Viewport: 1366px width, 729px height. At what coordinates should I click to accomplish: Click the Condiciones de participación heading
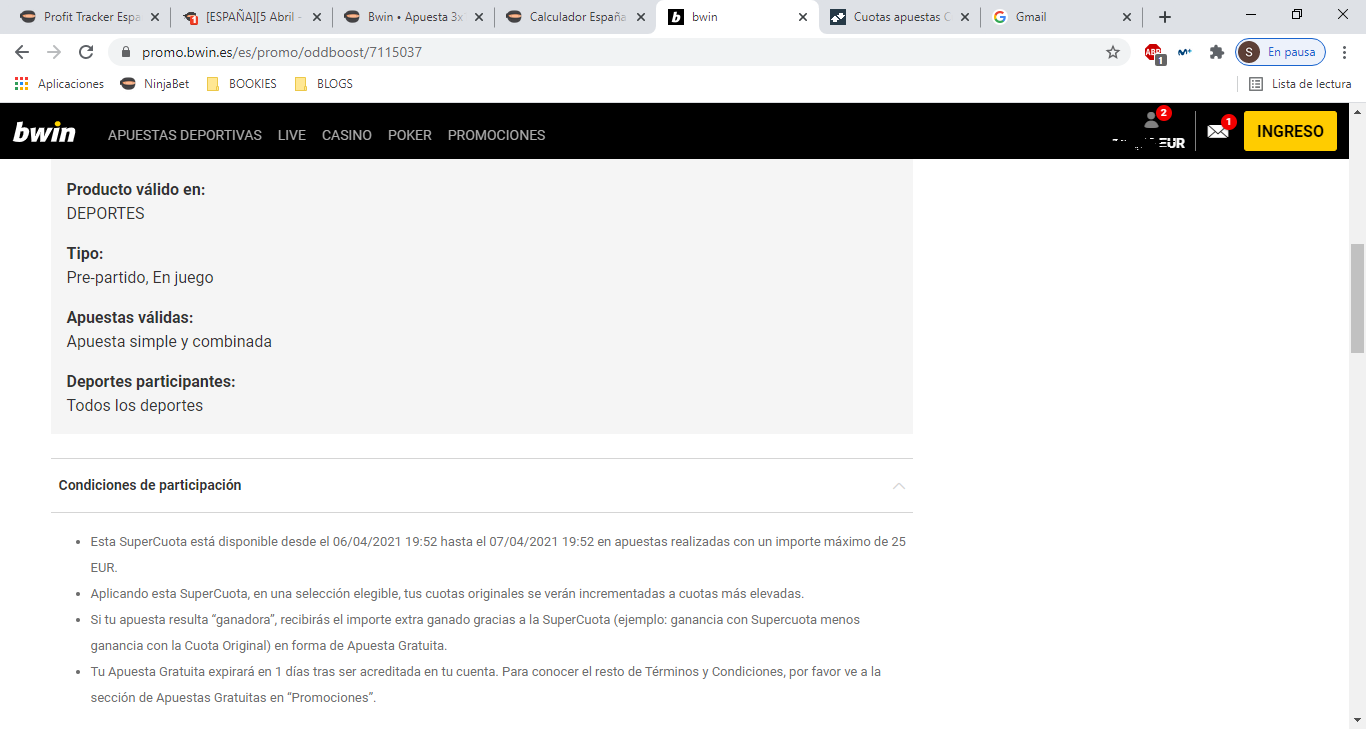(150, 485)
